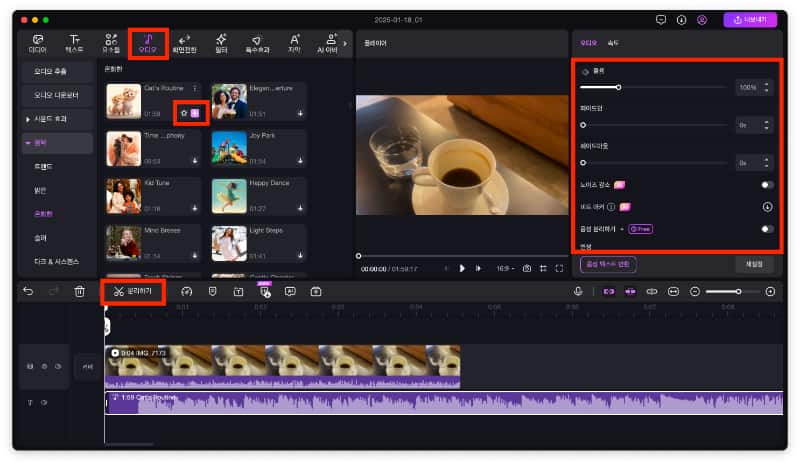This screenshot has height=465, width=800.
Task: Enter fullscreen preview mode
Action: tap(559, 268)
